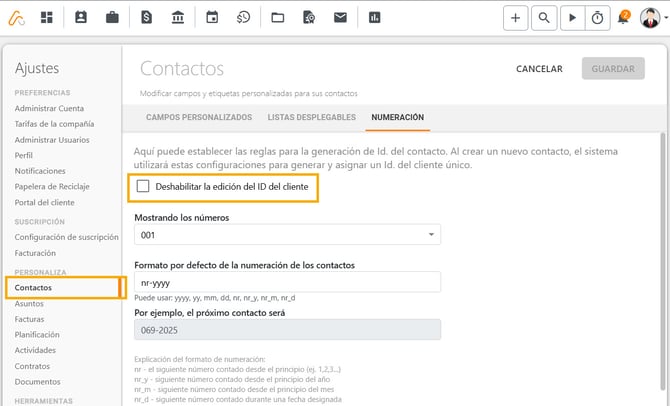
Task: Open the invoices dollar document icon
Action: [x=147, y=18]
